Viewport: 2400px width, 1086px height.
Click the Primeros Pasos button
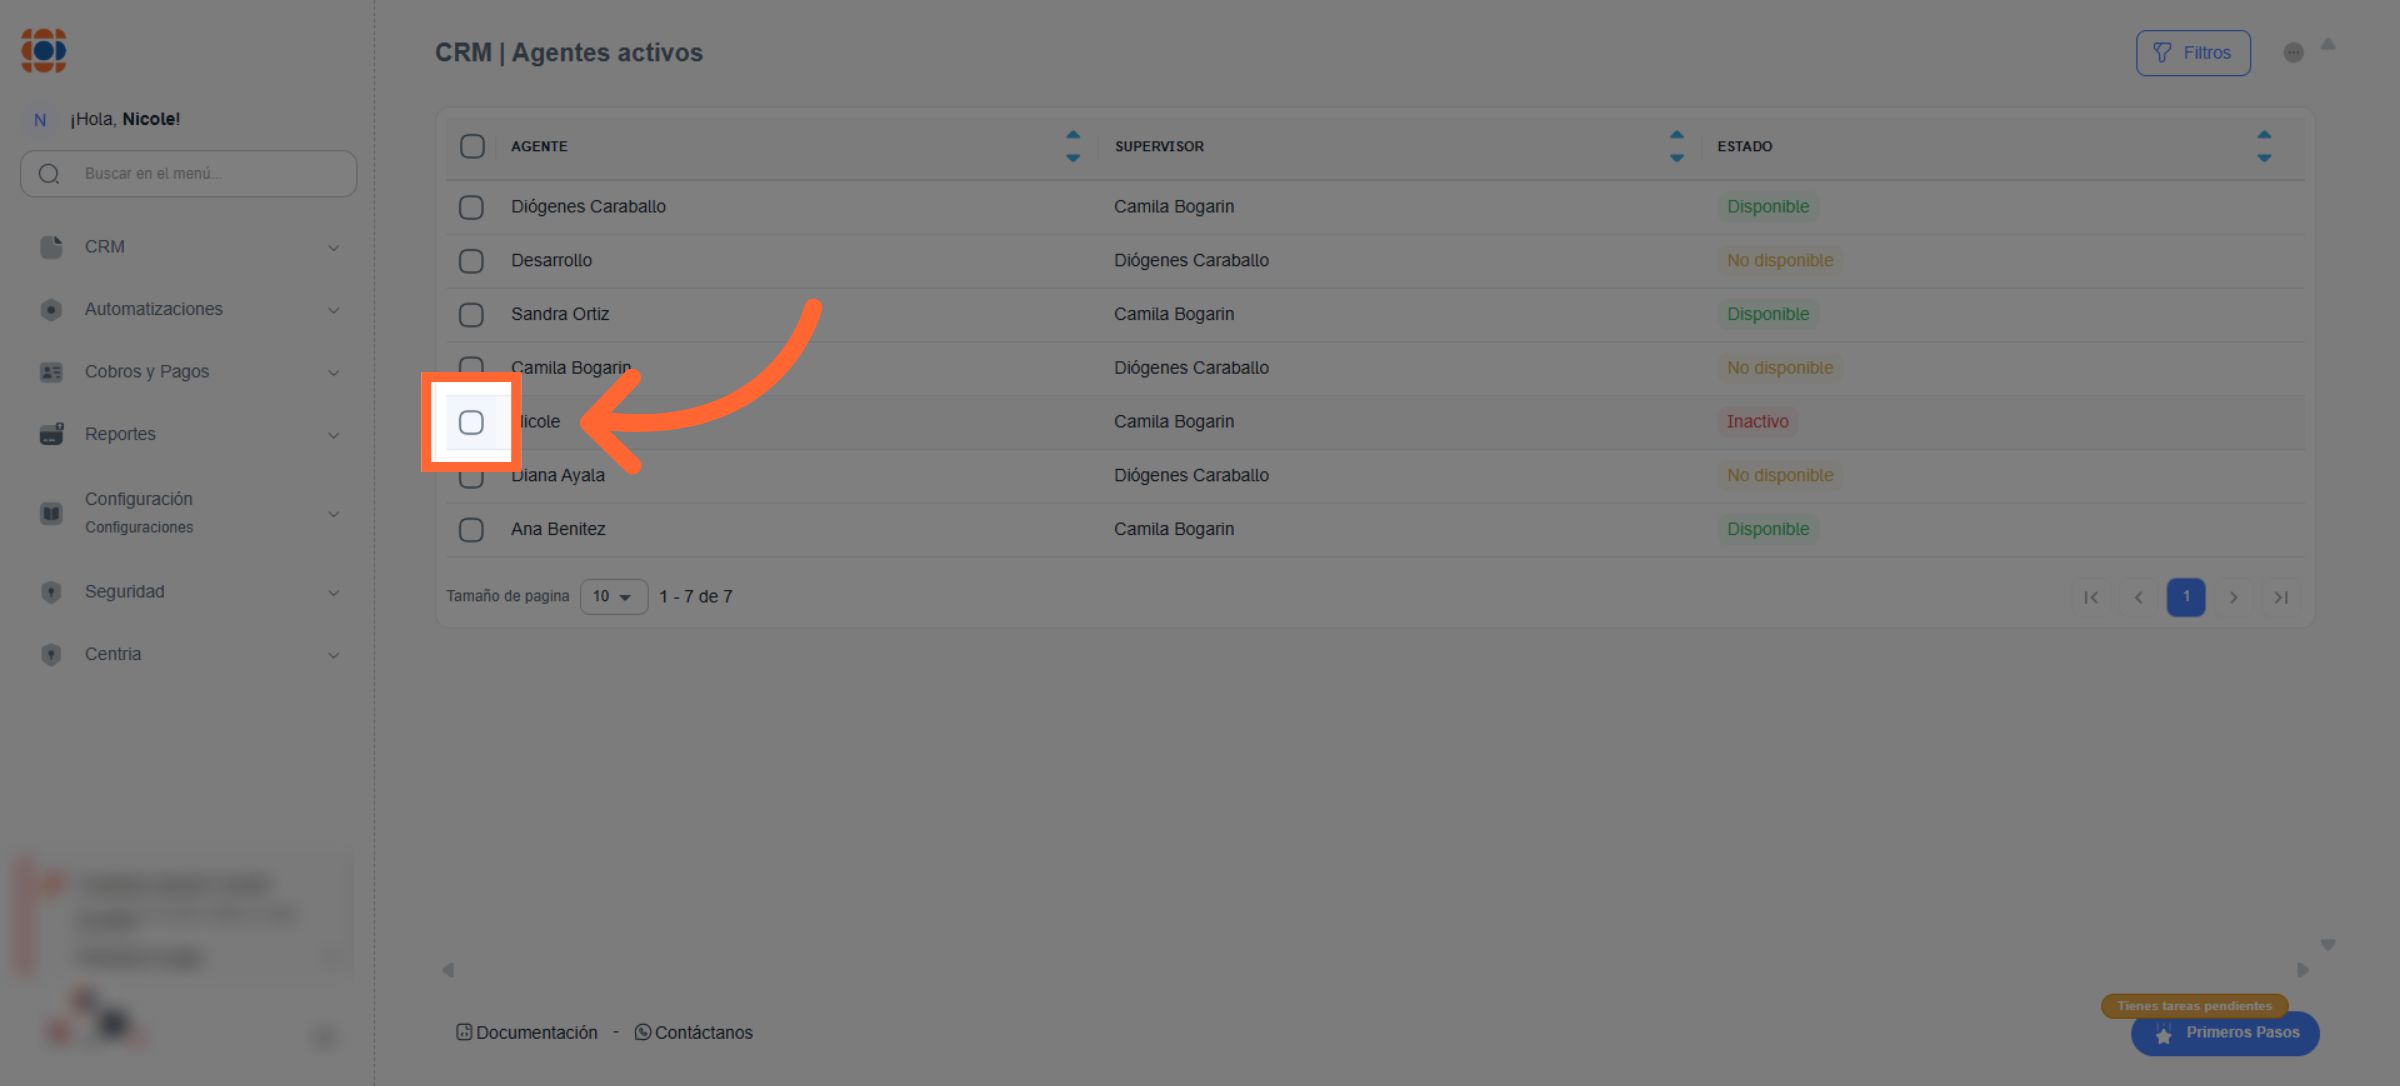coord(2224,1033)
